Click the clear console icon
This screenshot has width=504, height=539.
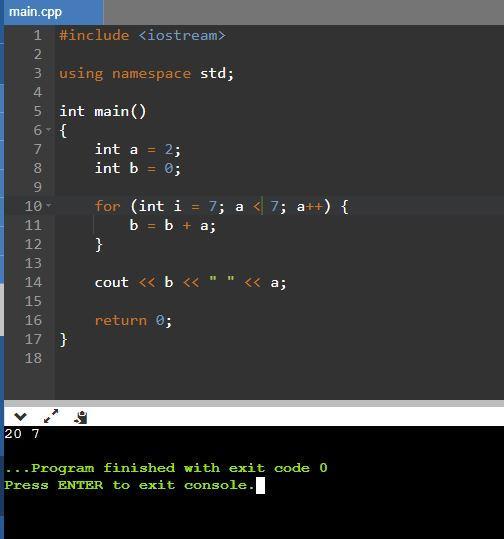(x=81, y=417)
